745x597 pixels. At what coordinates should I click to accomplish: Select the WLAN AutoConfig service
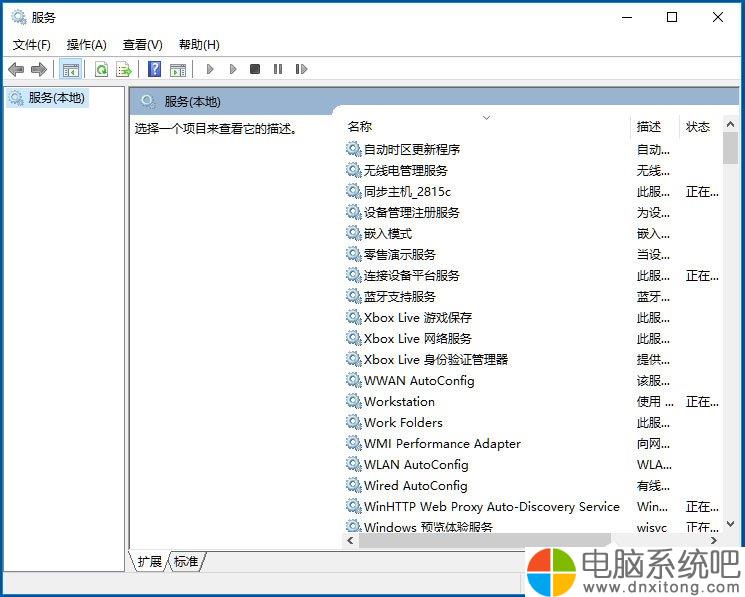click(415, 465)
